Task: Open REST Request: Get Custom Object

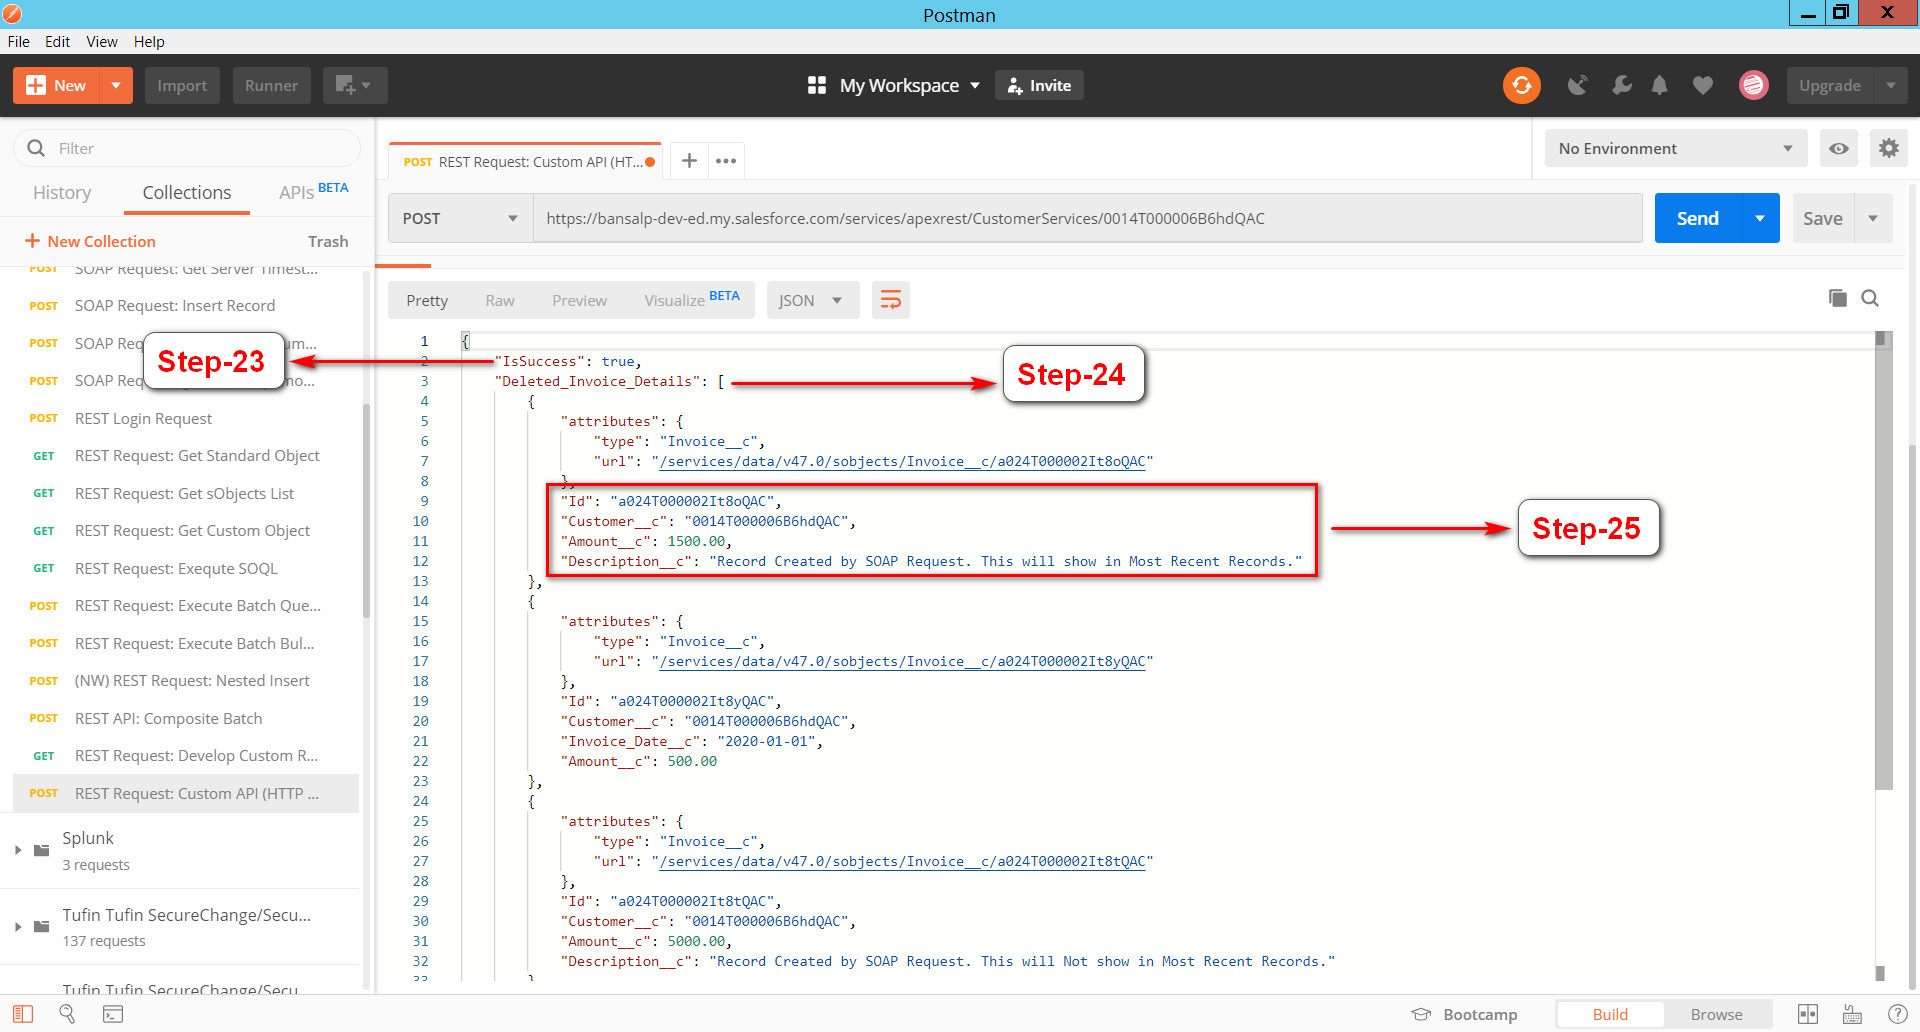Action: click(x=186, y=531)
